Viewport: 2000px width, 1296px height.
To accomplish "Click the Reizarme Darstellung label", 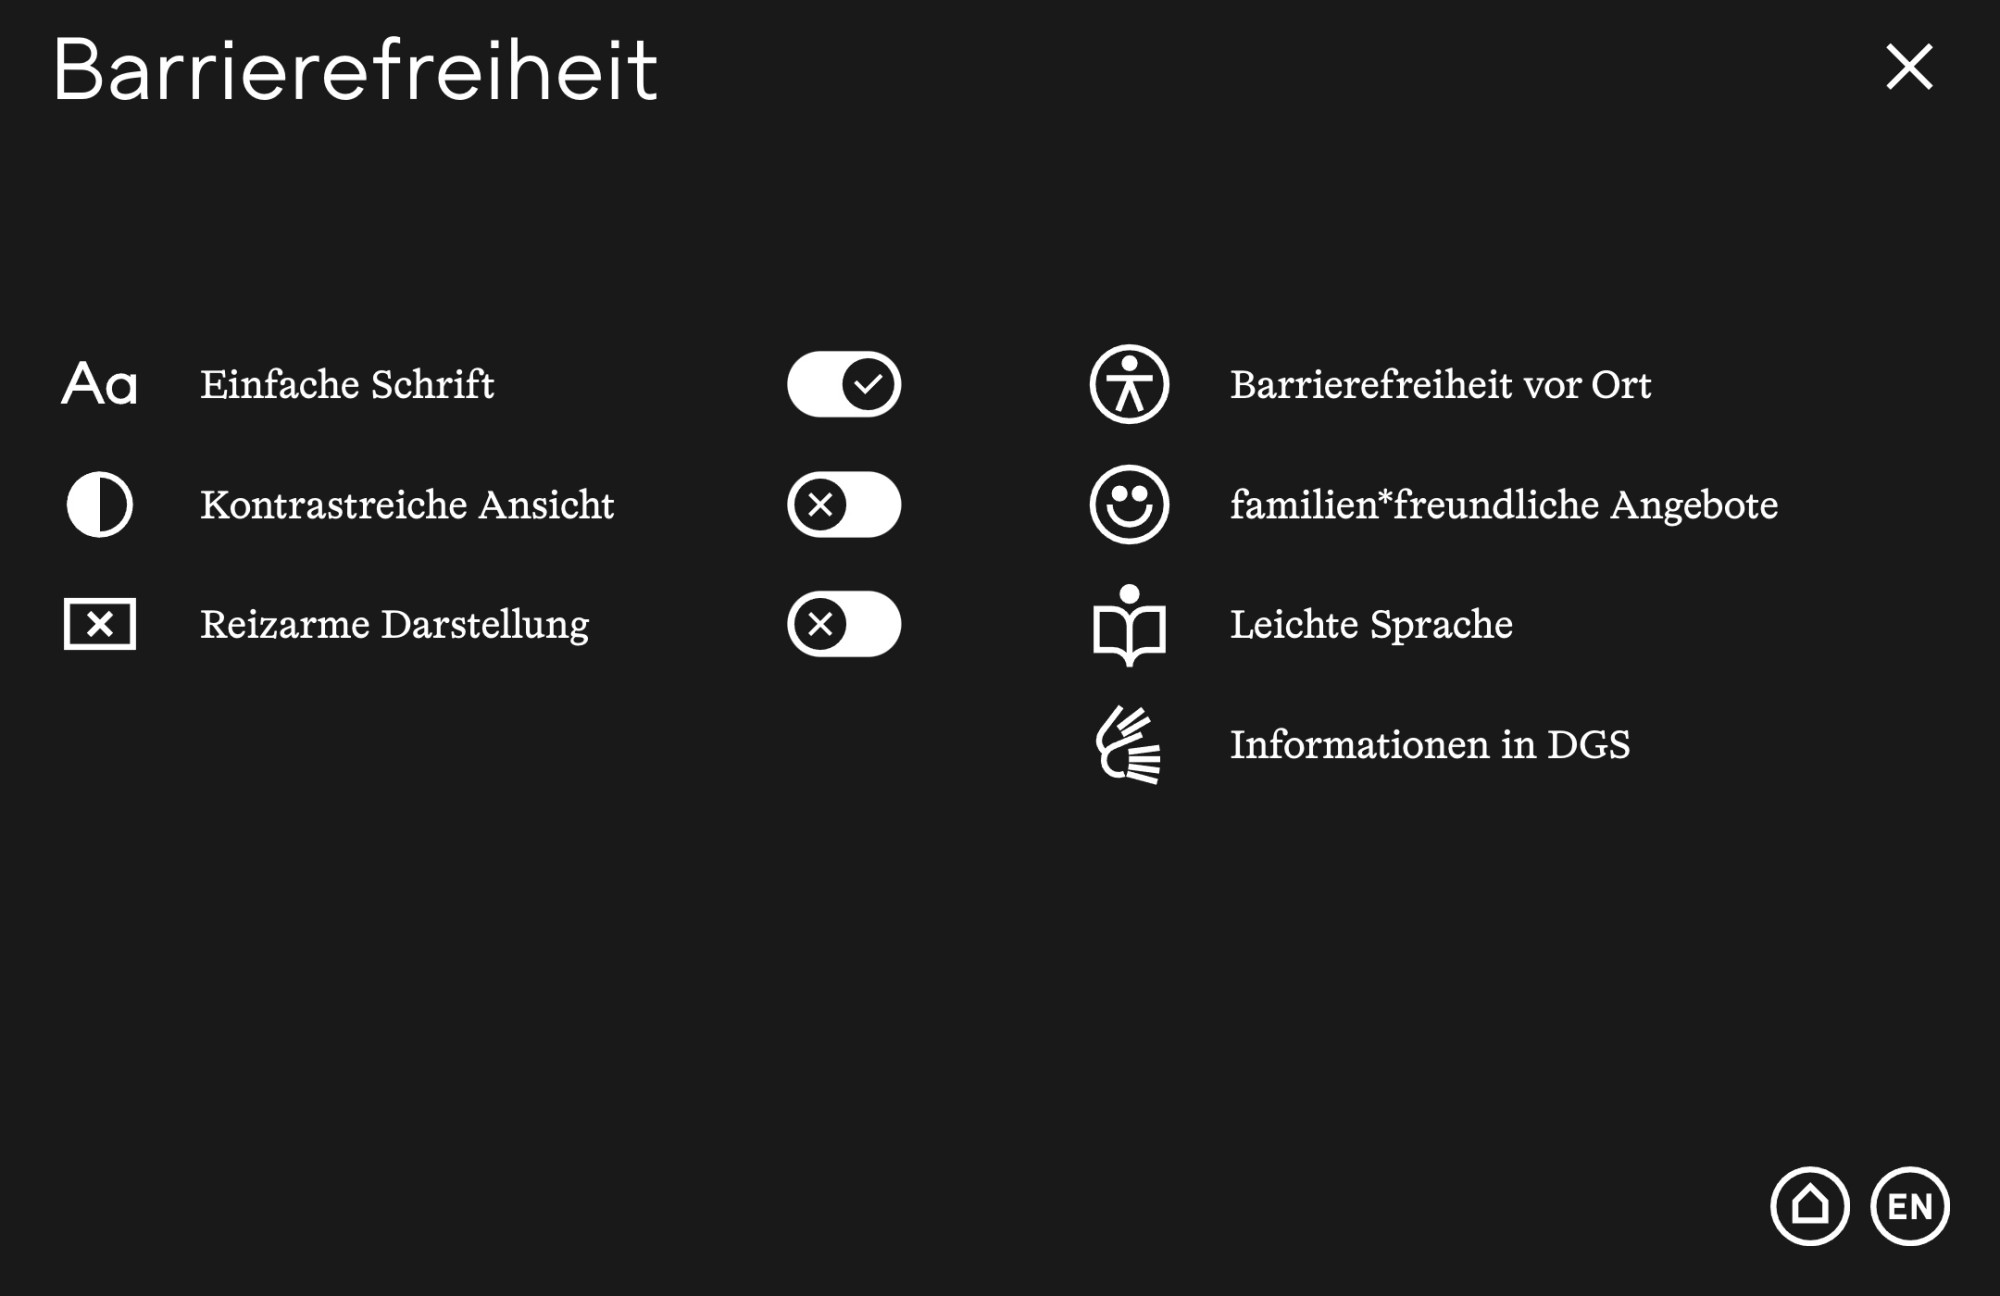I will pos(394,625).
